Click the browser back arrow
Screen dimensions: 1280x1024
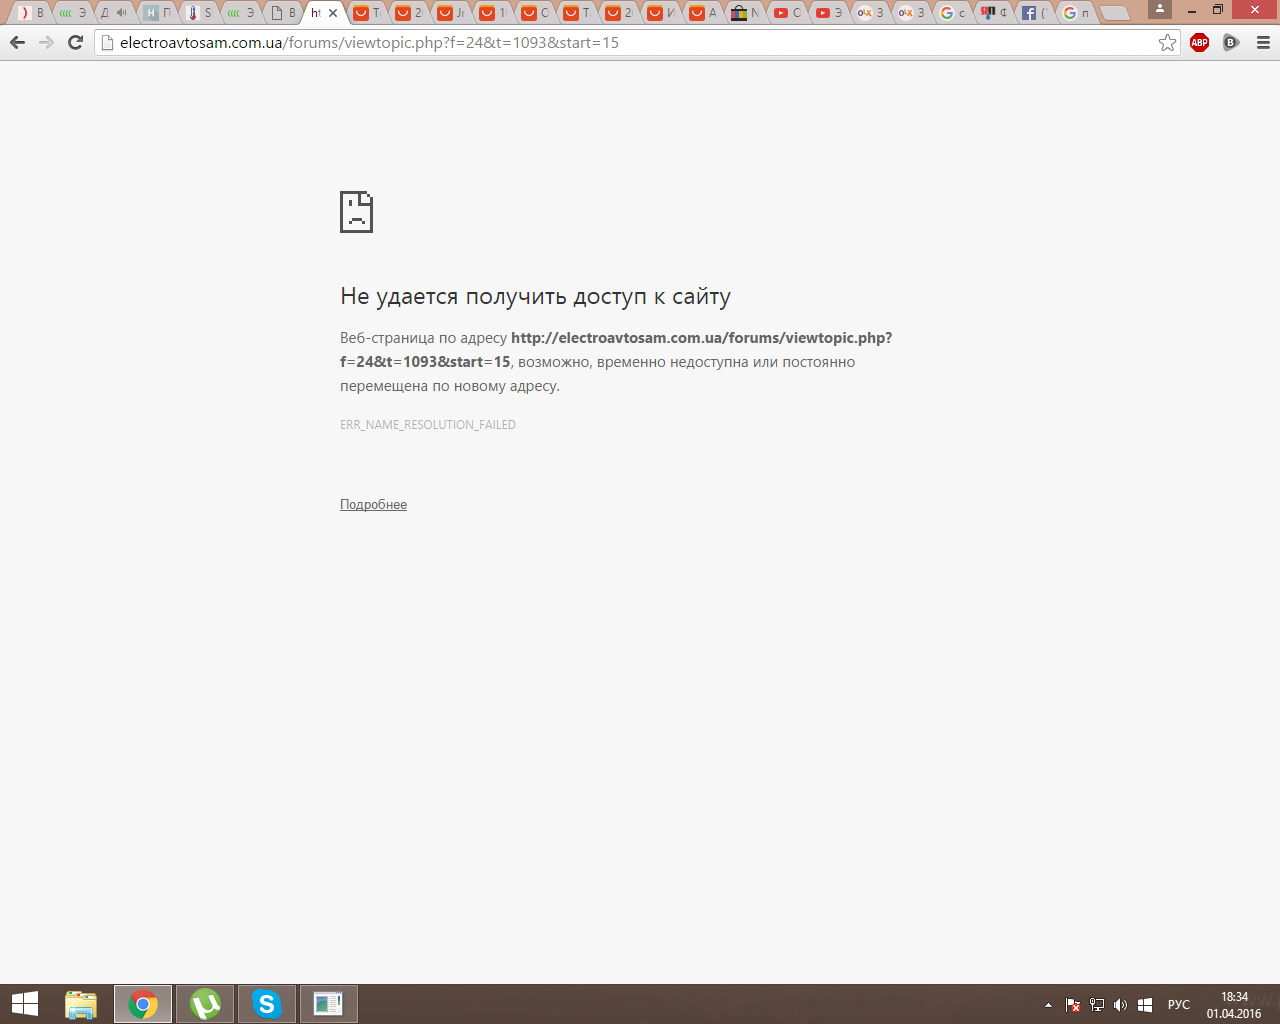tap(17, 43)
